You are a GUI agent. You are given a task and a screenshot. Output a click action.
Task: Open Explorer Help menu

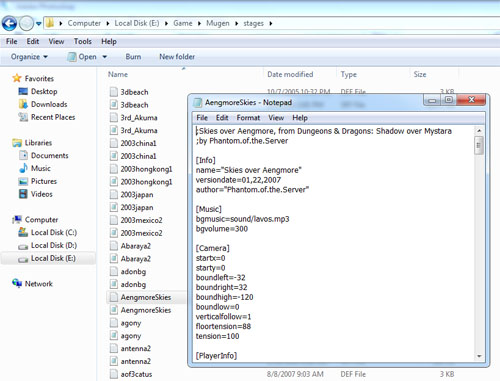[x=109, y=42]
